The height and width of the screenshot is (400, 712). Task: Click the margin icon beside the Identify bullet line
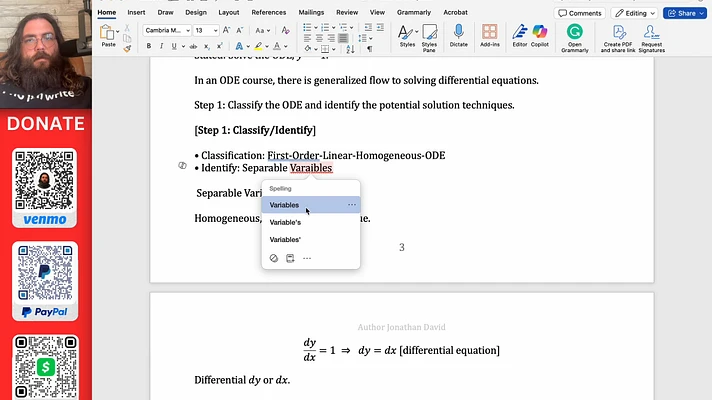tap(182, 166)
